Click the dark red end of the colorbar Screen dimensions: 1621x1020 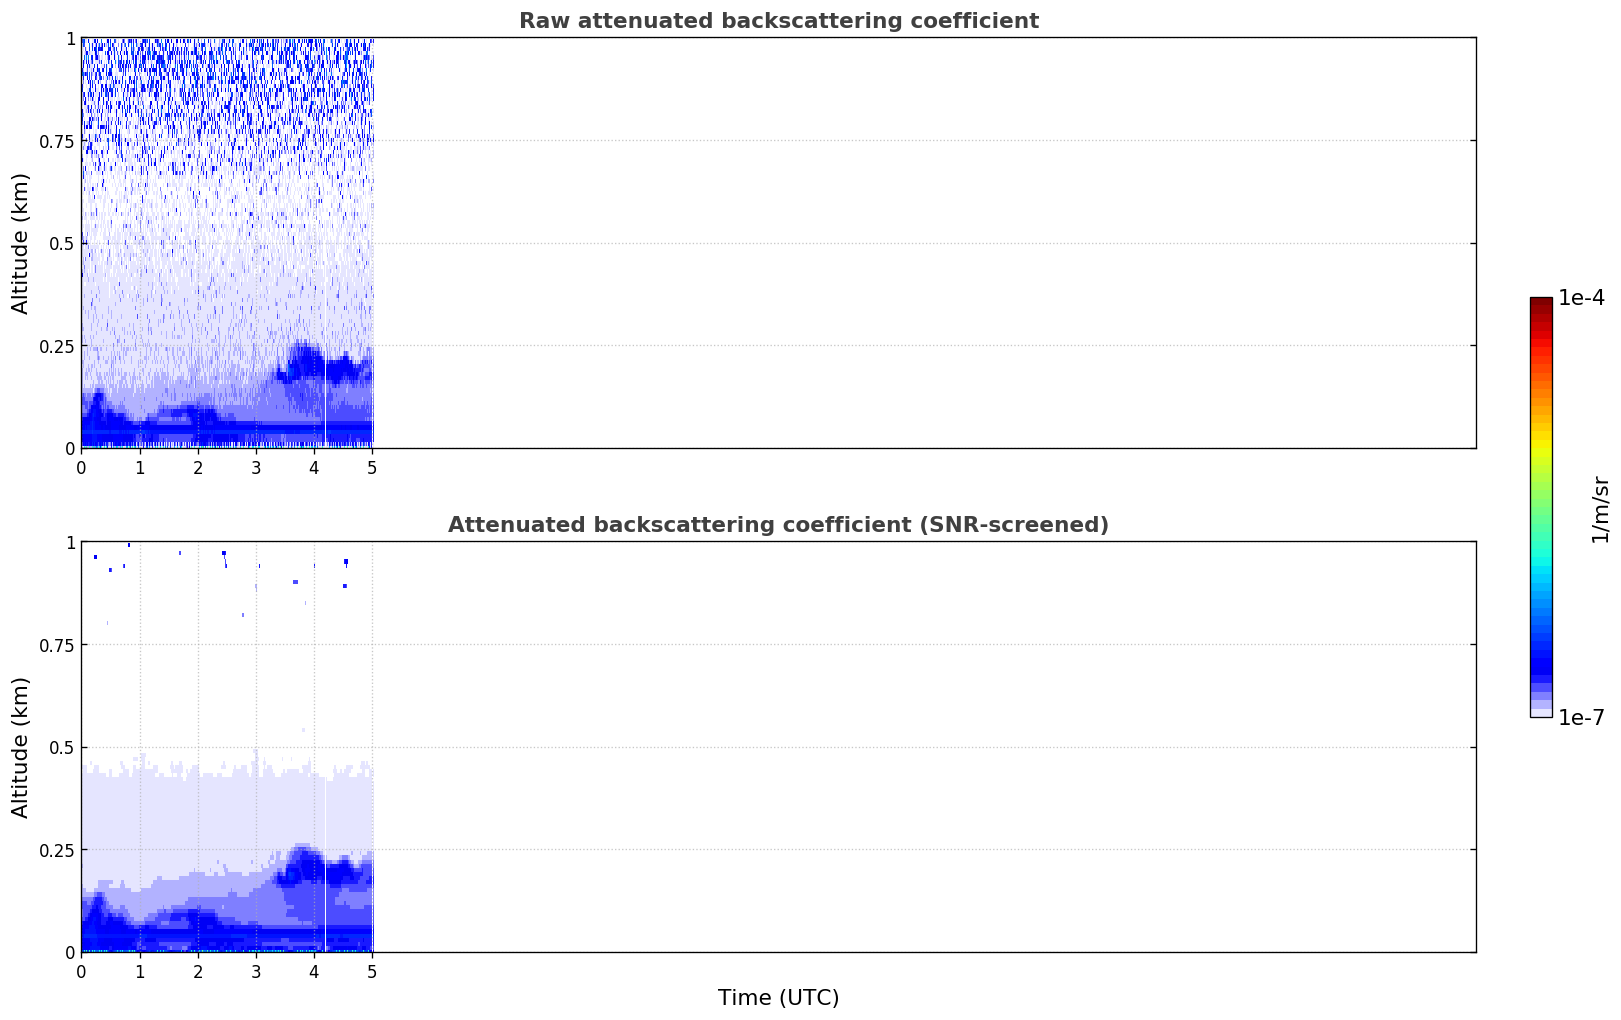click(x=1541, y=303)
